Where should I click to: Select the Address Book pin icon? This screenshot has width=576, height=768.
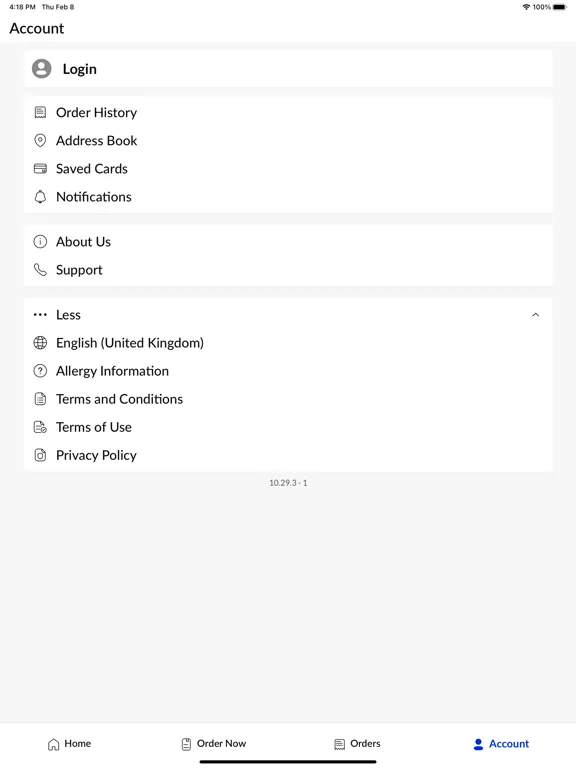[40, 141]
